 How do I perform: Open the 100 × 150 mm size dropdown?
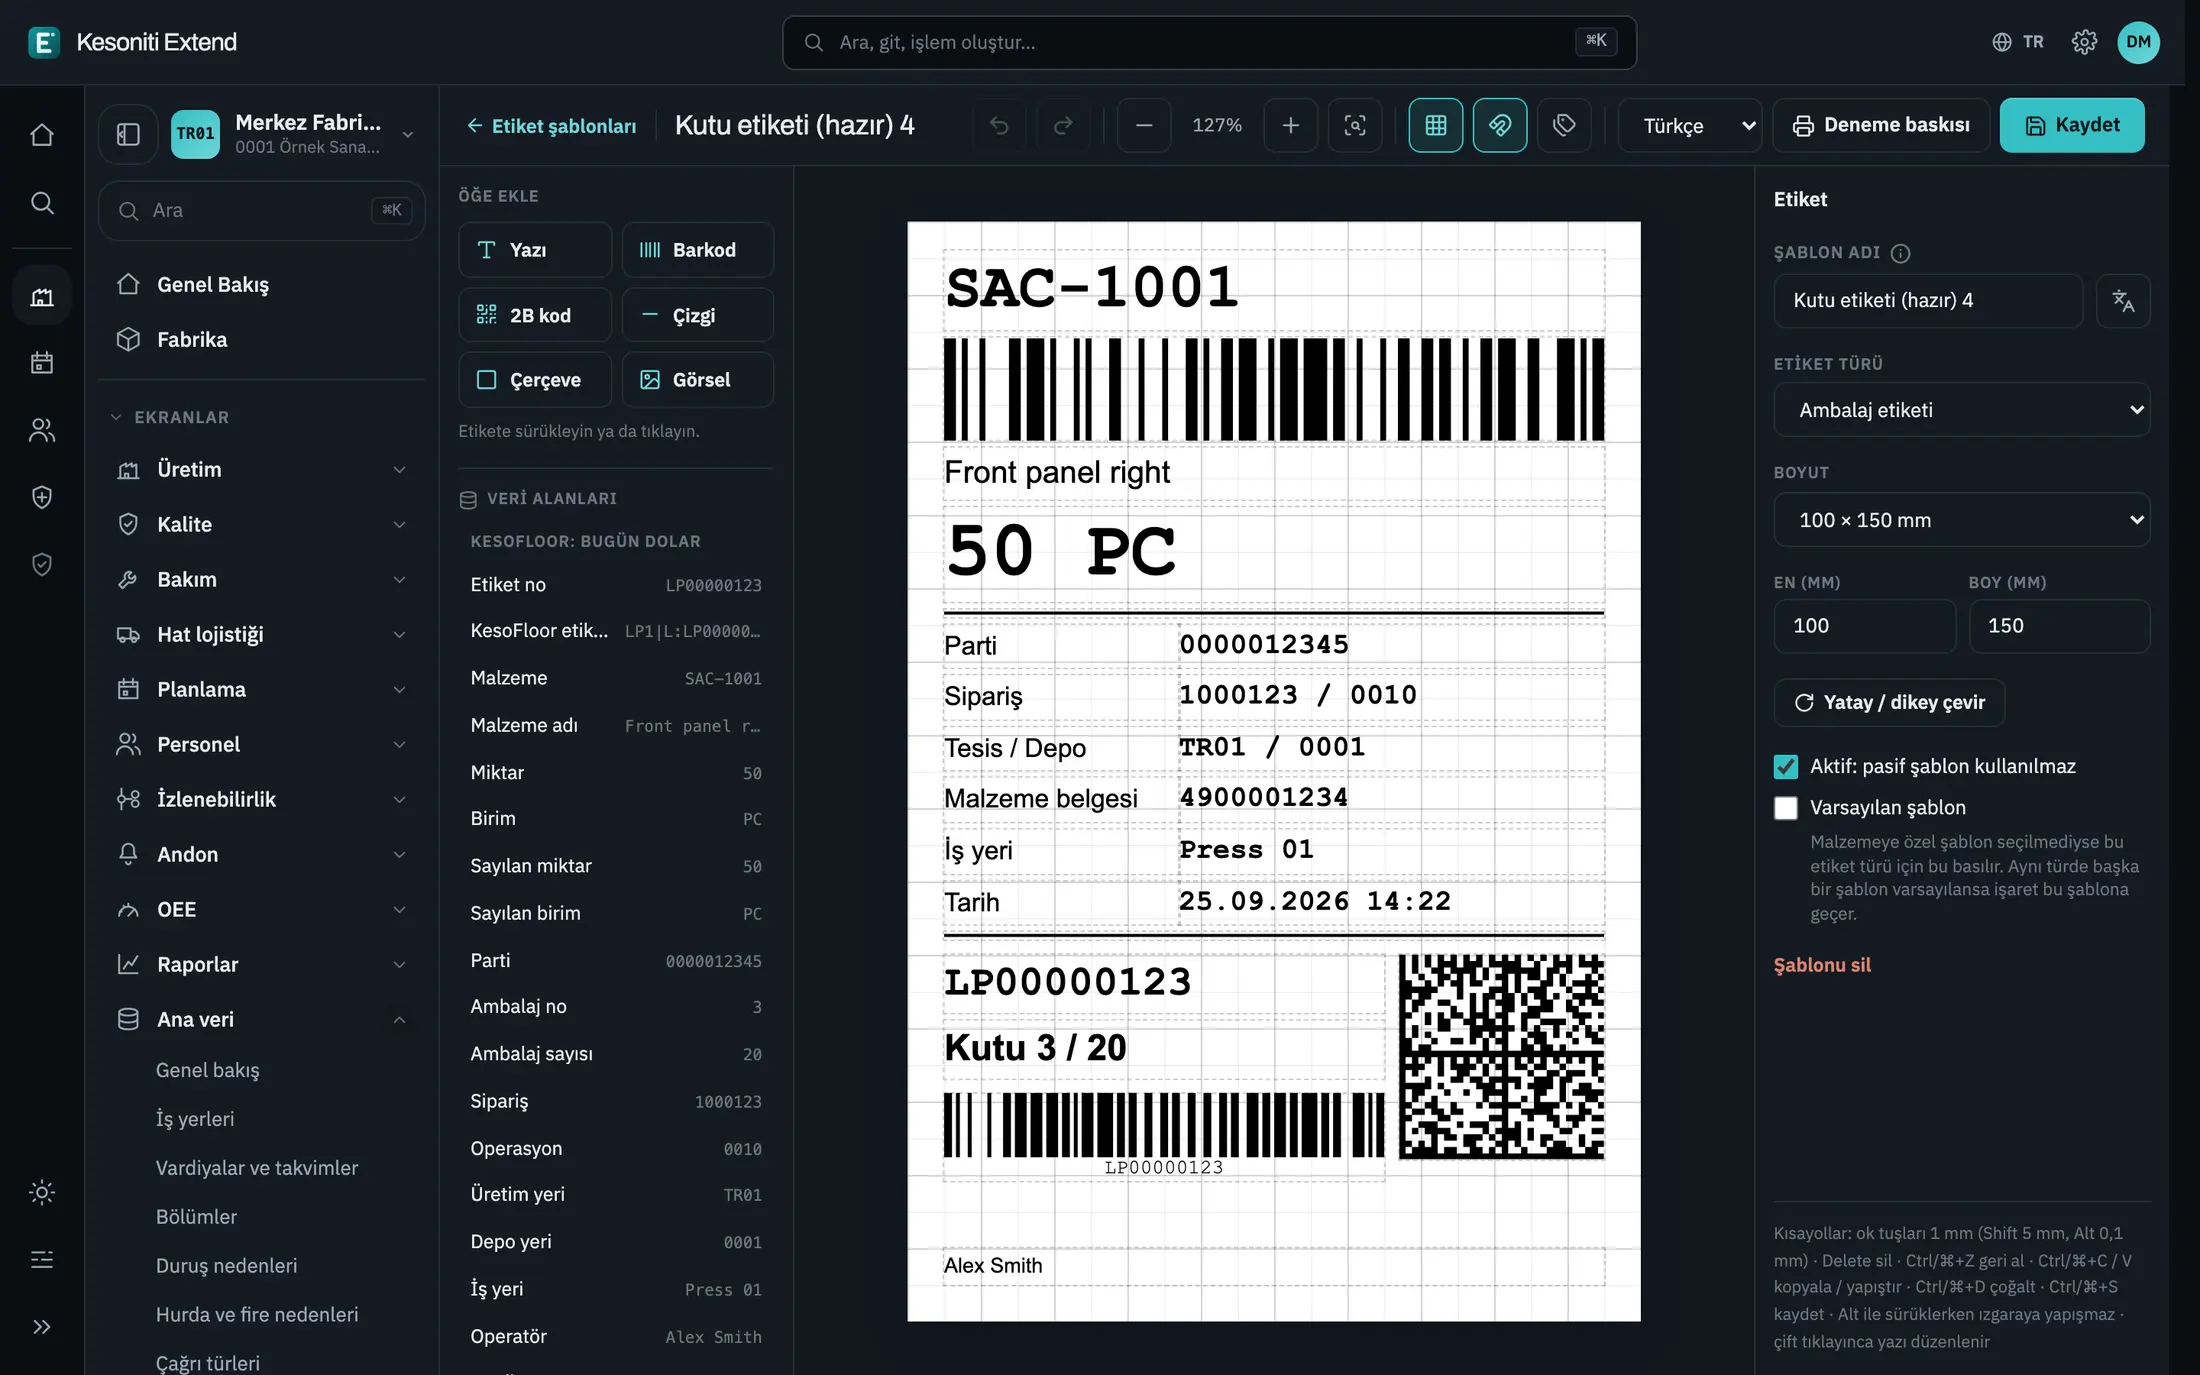pos(1961,520)
